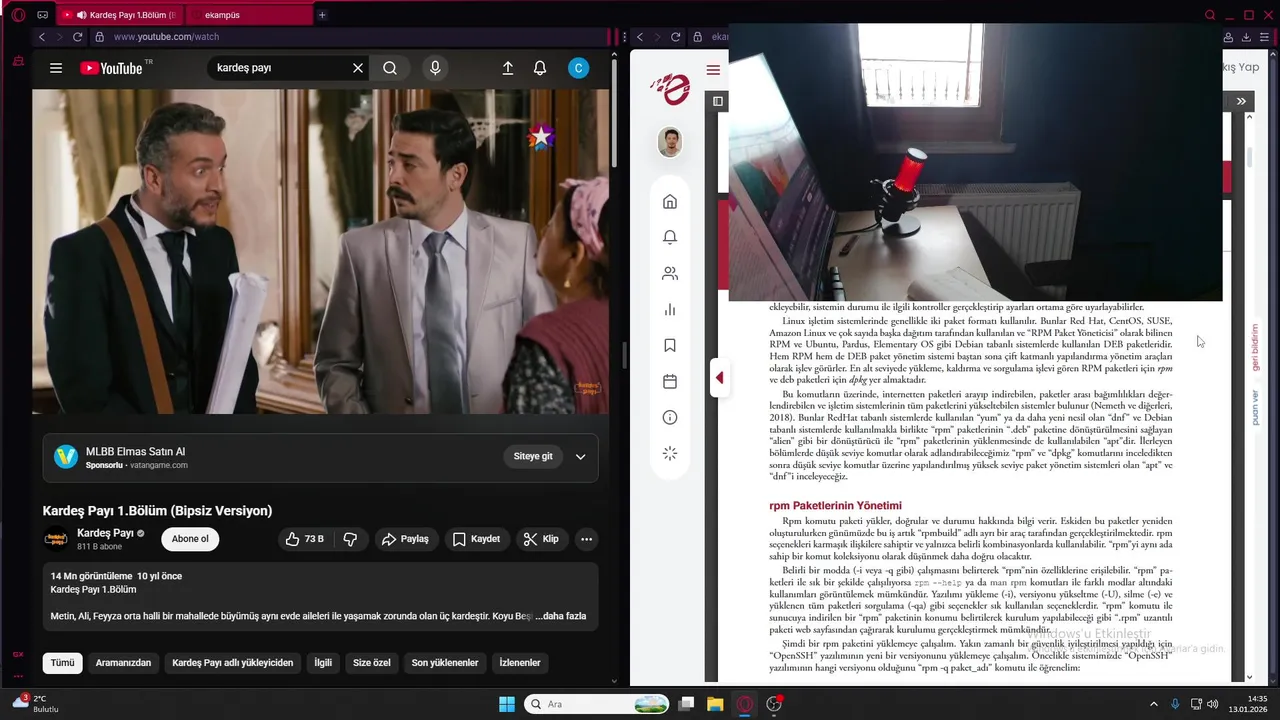Click the taskbar Ara search box
The width and height of the screenshot is (1280, 720).
pos(596,704)
